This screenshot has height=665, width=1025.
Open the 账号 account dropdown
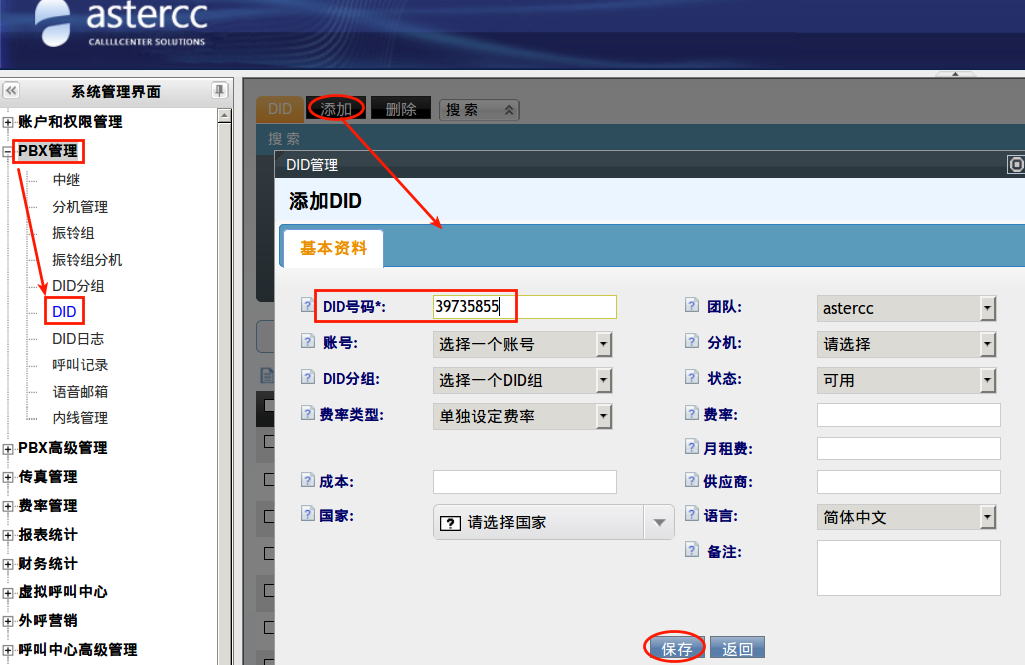pyautogui.click(x=521, y=345)
